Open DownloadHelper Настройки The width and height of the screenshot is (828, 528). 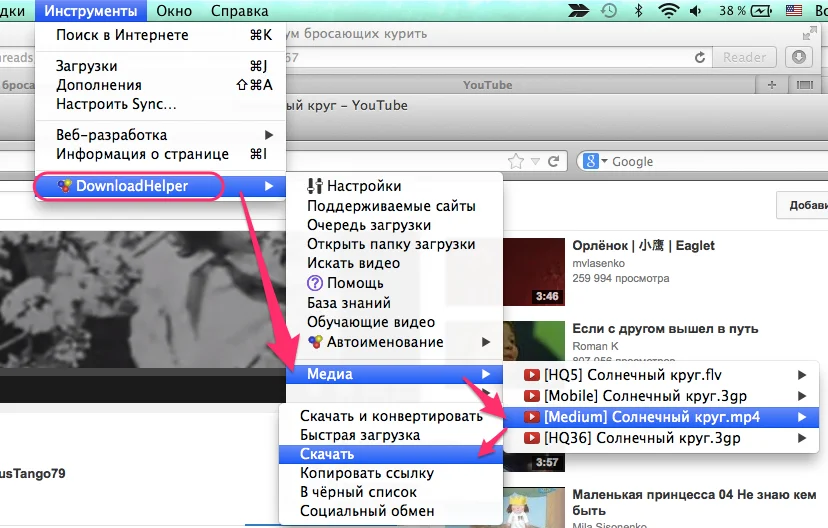[394, 186]
